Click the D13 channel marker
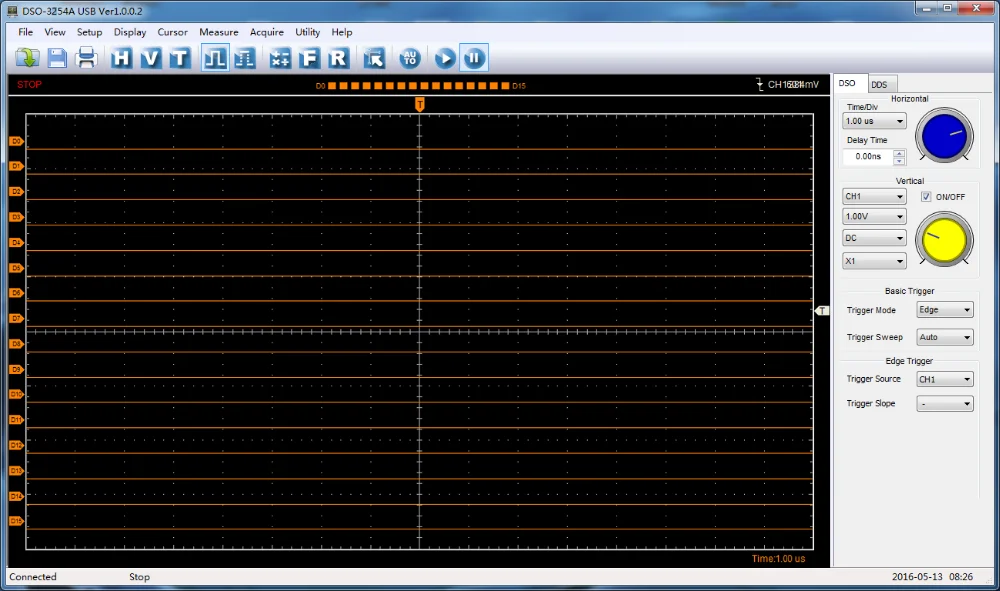The image size is (1000, 591). click(17, 471)
